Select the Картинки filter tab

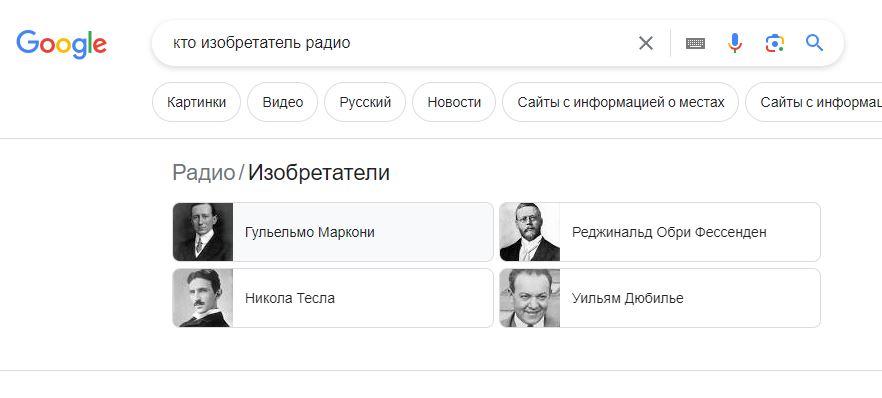[196, 102]
